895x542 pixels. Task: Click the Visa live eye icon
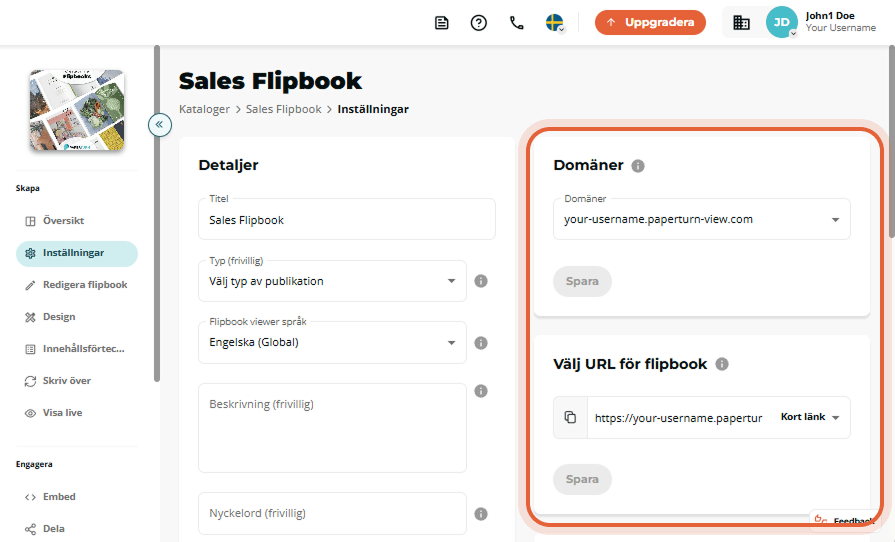[x=30, y=413]
